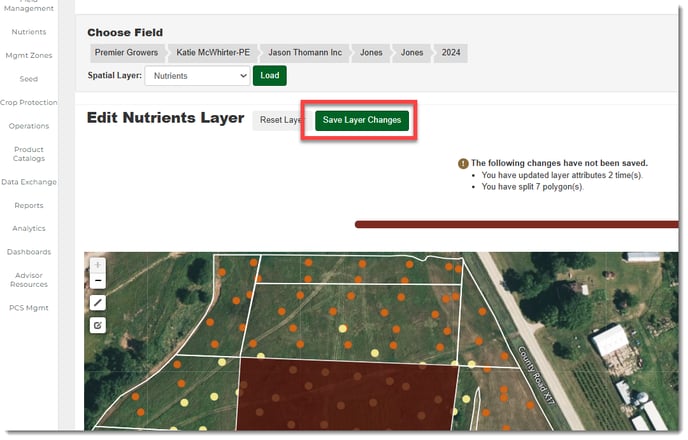Click the Reset Layer button
Viewport: 688px width, 440px height.
coord(279,120)
